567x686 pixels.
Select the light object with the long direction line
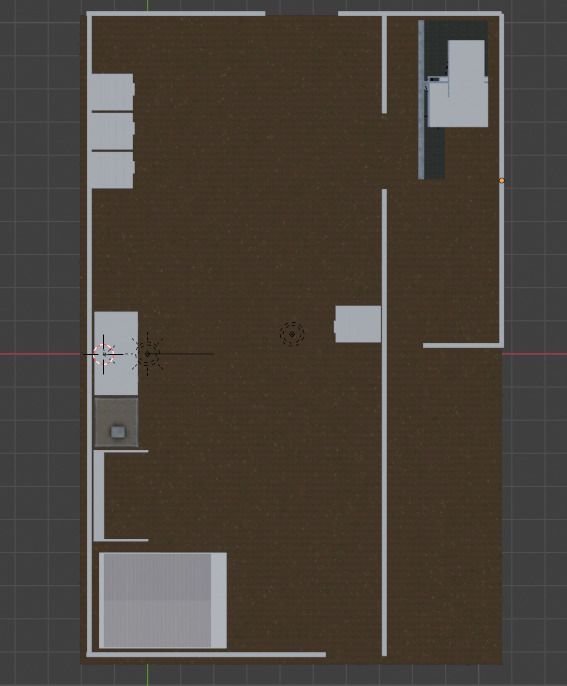pos(147,354)
